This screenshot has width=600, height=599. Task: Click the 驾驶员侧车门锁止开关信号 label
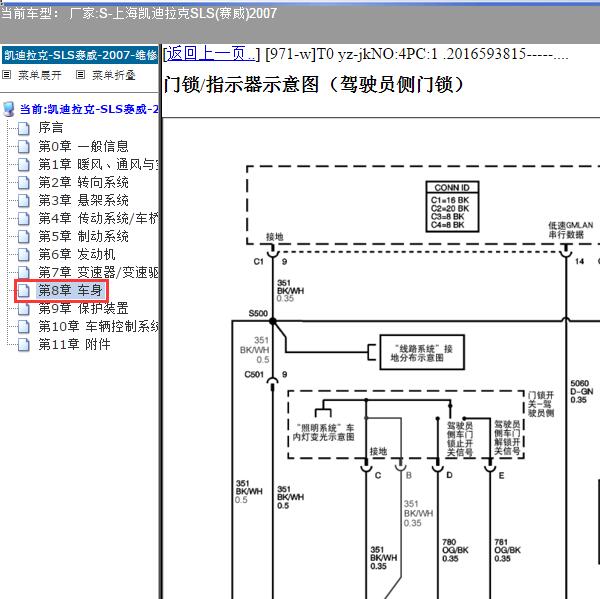point(460,439)
